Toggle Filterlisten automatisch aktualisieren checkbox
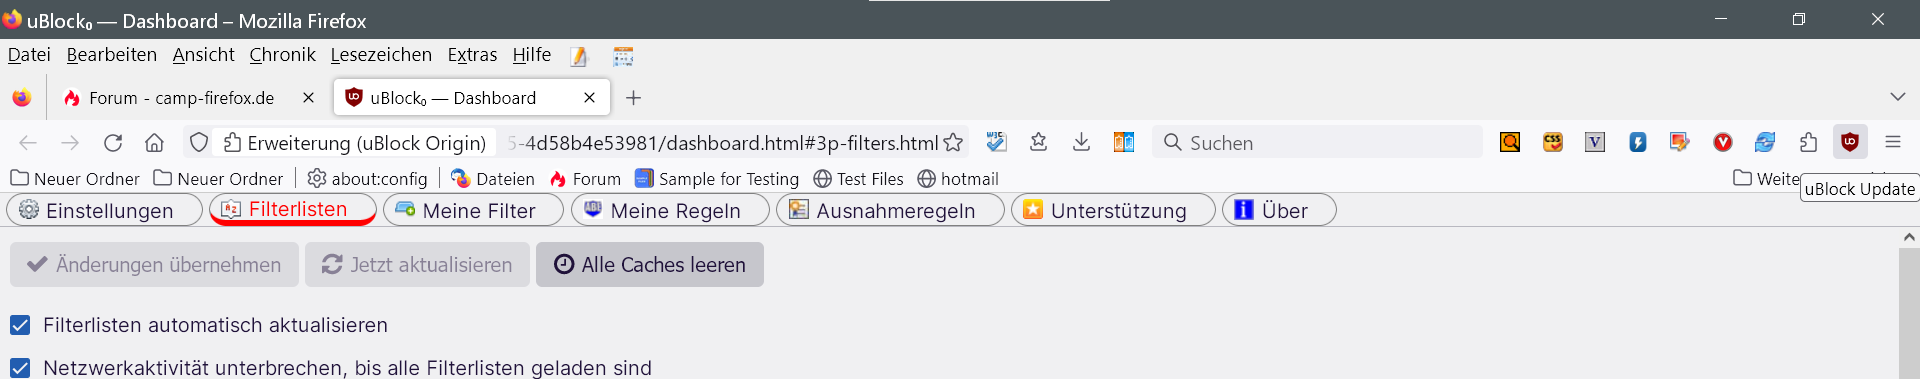 20,325
